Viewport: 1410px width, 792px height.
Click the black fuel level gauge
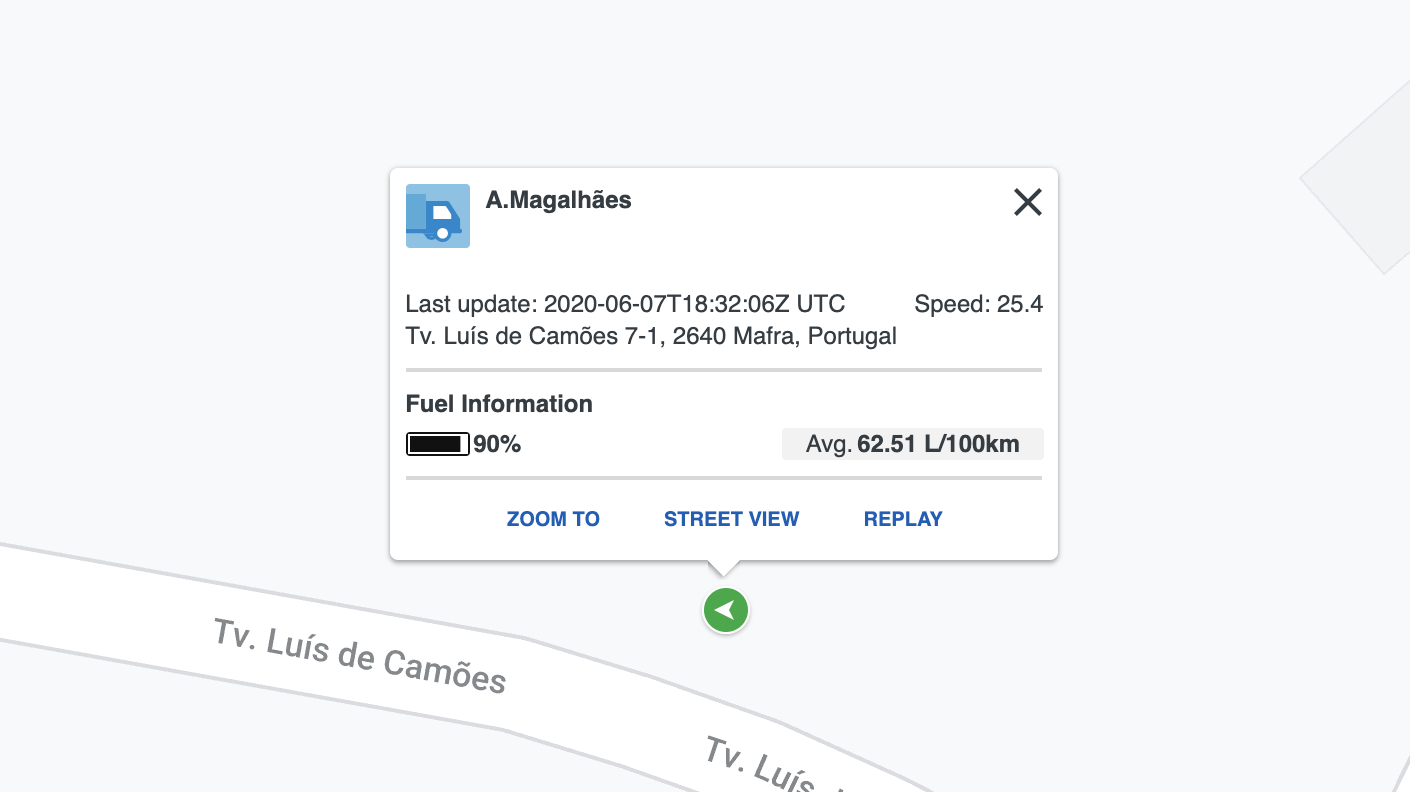click(x=438, y=444)
